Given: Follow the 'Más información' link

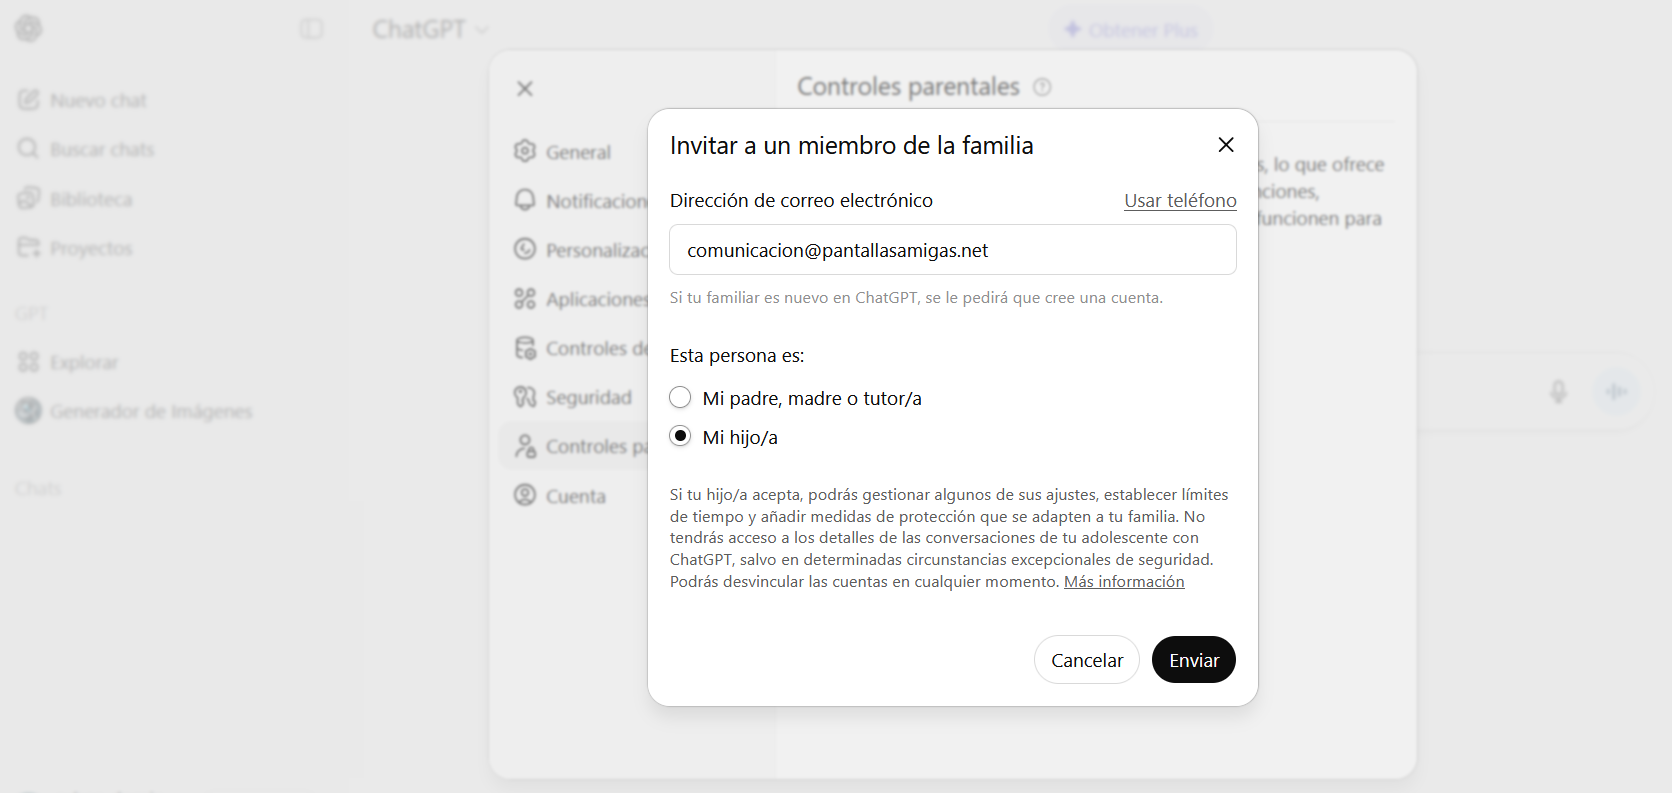Looking at the screenshot, I should click(x=1123, y=582).
